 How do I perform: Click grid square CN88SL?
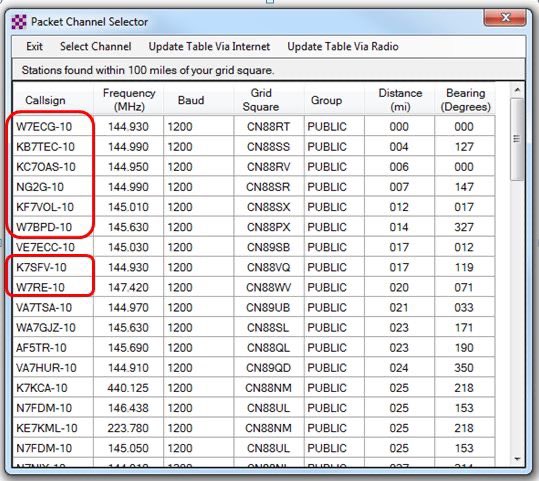pyautogui.click(x=268, y=328)
